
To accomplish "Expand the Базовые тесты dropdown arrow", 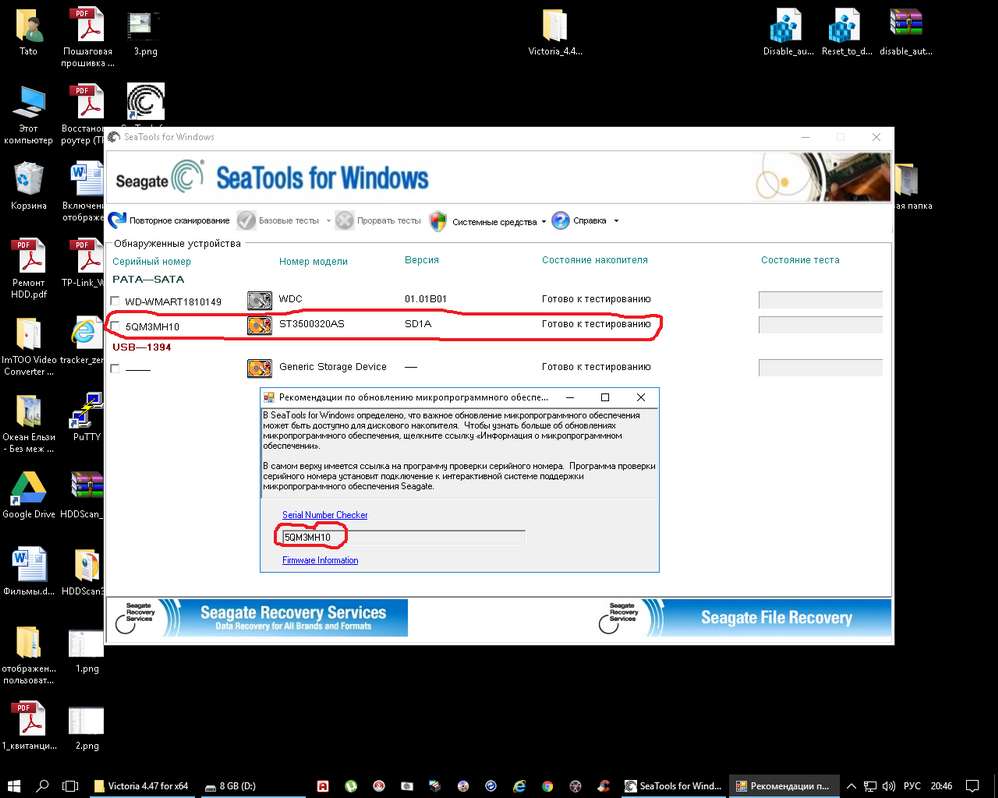I will [328, 221].
